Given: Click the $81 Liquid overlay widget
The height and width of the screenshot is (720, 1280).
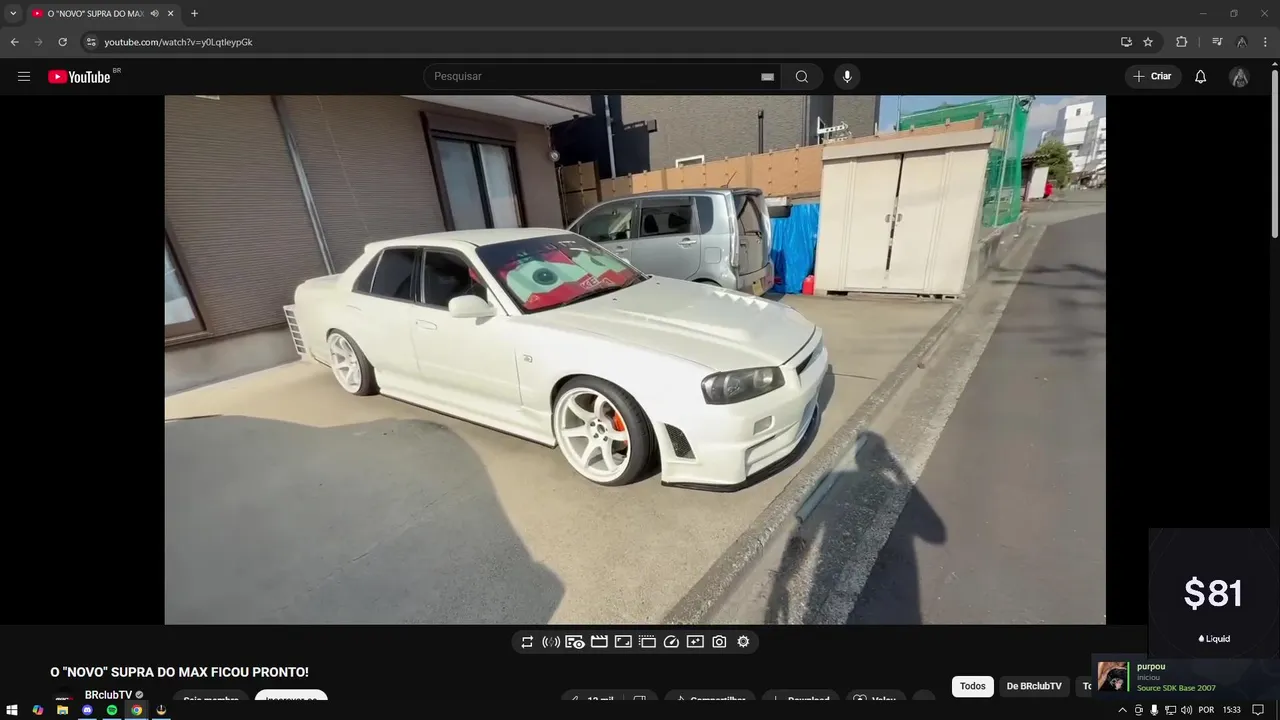Looking at the screenshot, I should pos(1213,592).
